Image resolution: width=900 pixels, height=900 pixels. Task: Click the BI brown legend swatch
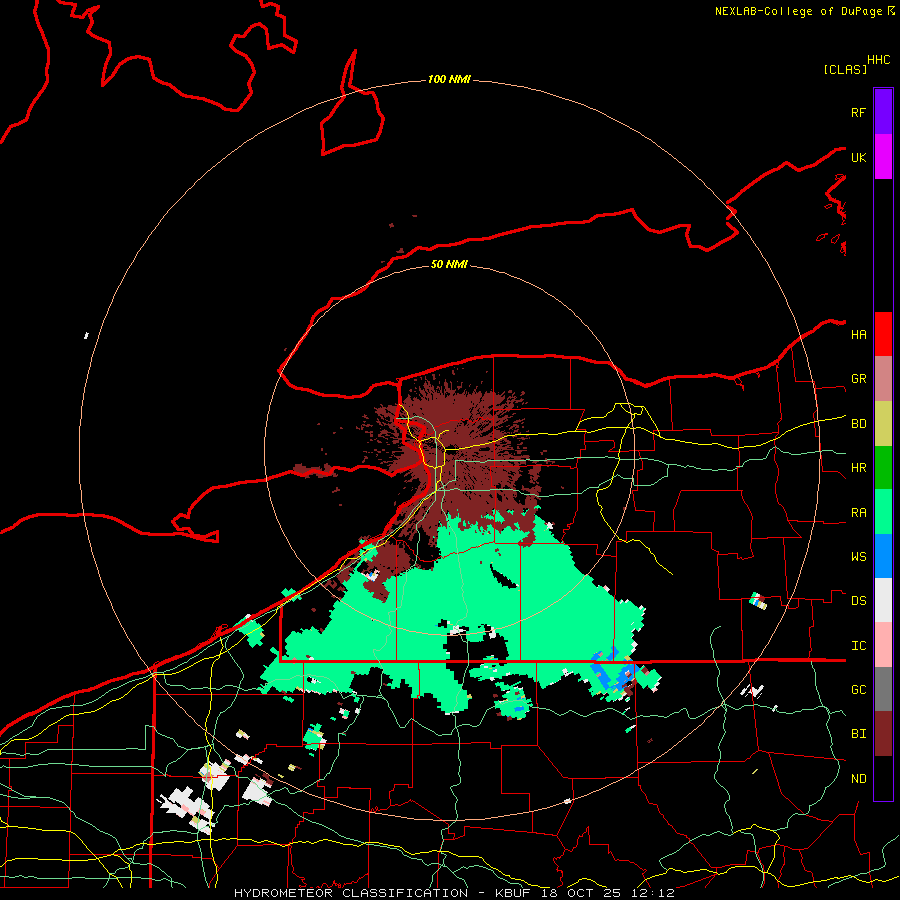tap(883, 734)
